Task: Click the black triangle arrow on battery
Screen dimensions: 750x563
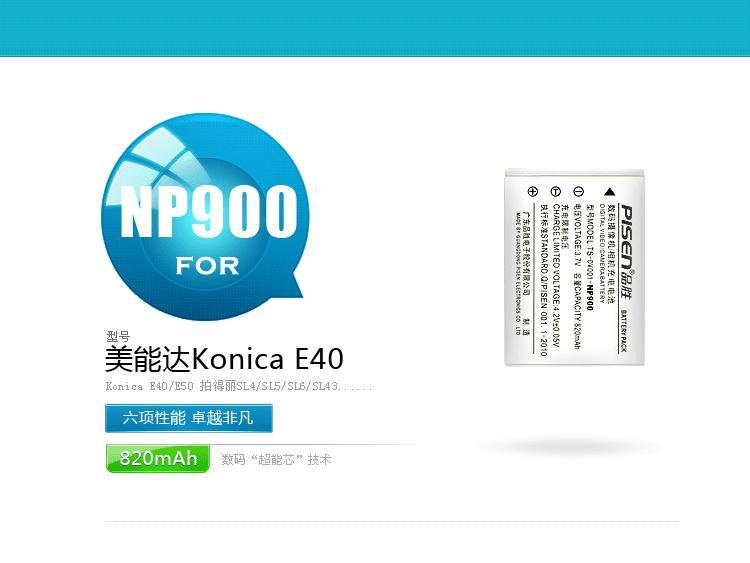Action: point(609,192)
